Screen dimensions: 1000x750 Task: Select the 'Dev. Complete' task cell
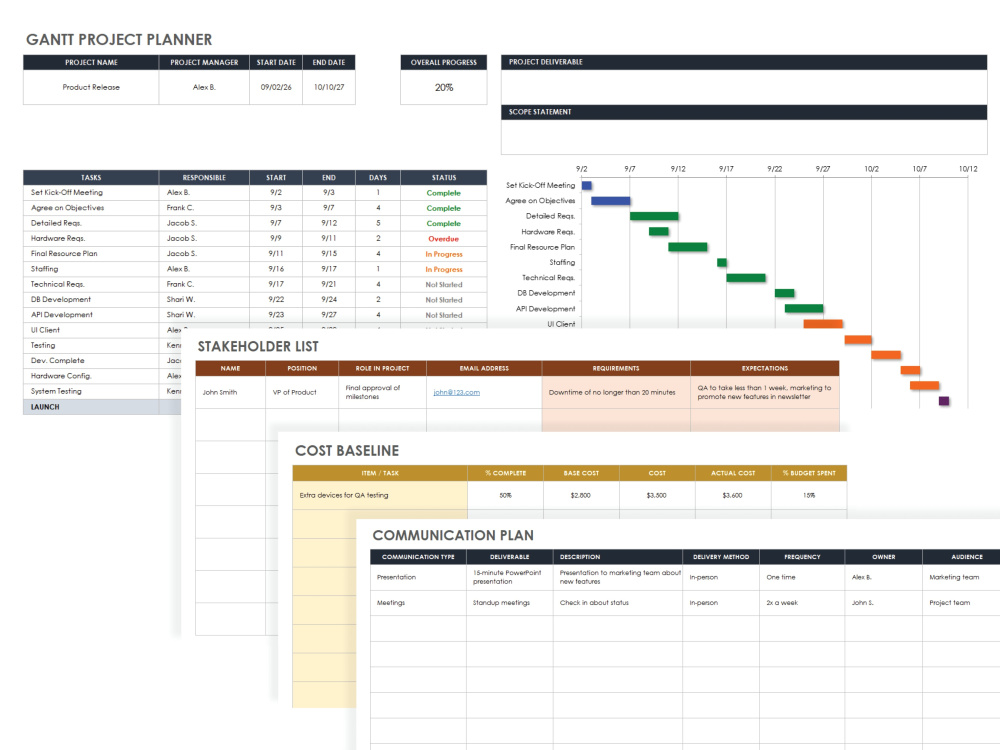pyautogui.click(x=91, y=361)
